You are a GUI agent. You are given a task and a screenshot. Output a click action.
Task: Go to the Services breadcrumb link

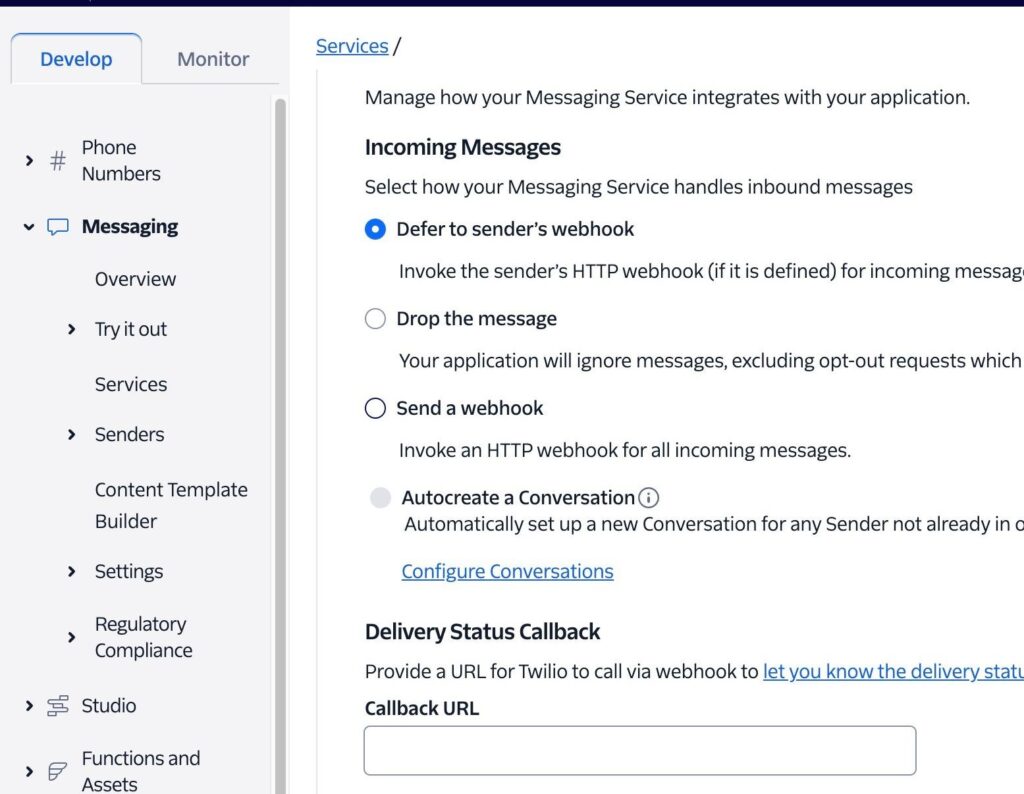point(352,46)
